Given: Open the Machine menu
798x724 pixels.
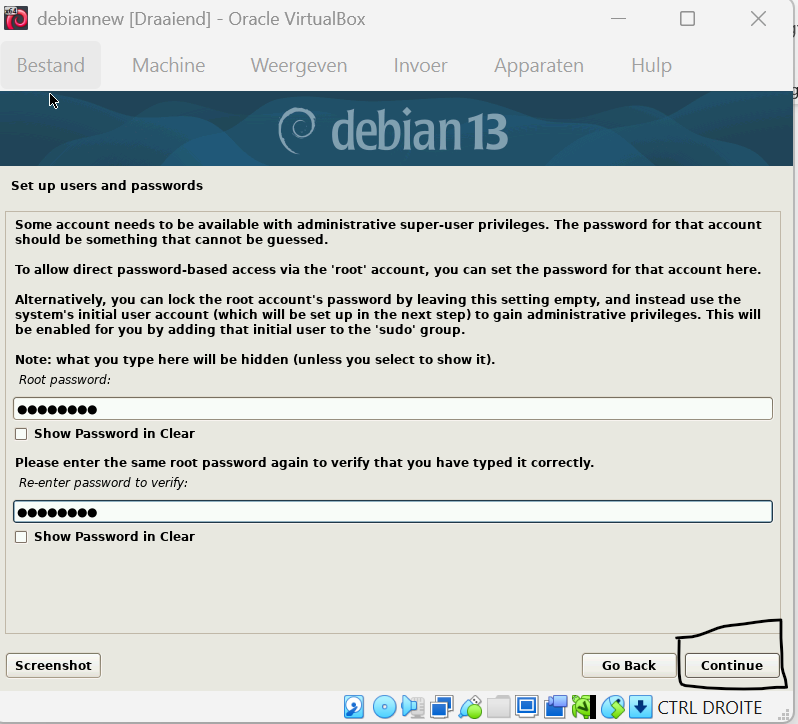Looking at the screenshot, I should coord(168,65).
